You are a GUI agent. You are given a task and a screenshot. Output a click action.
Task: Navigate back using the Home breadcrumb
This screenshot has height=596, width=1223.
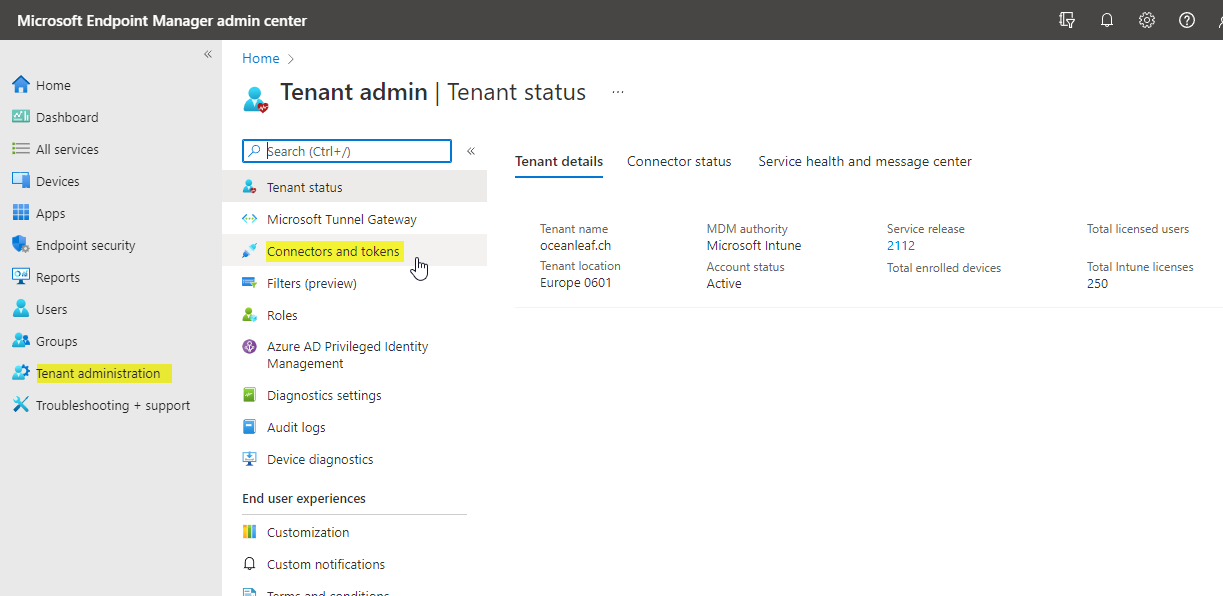tap(260, 58)
